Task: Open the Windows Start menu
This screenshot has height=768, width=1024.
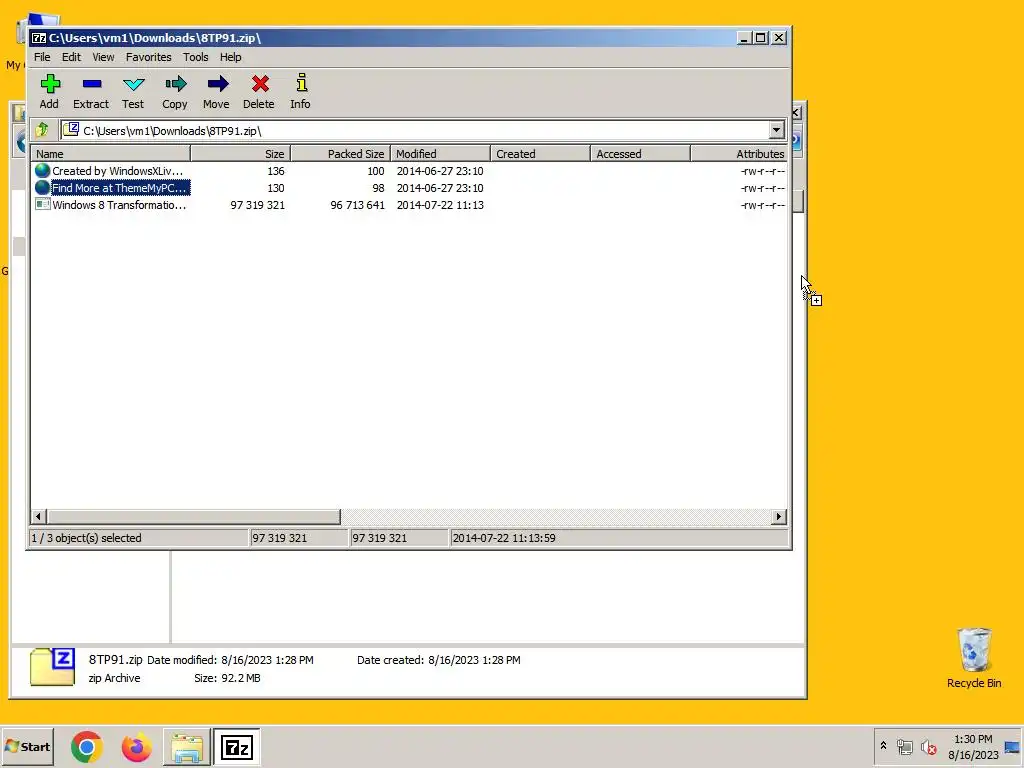Action: click(x=27, y=746)
